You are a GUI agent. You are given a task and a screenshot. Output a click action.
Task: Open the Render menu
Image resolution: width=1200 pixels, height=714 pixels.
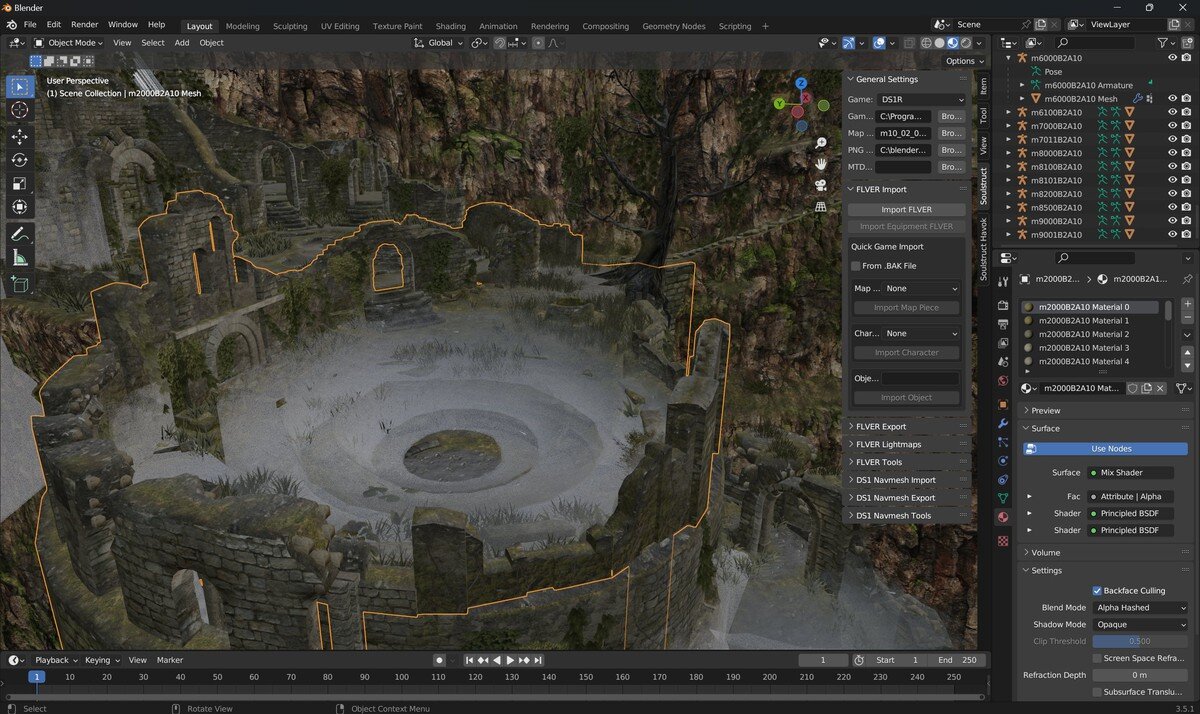pyautogui.click(x=85, y=24)
